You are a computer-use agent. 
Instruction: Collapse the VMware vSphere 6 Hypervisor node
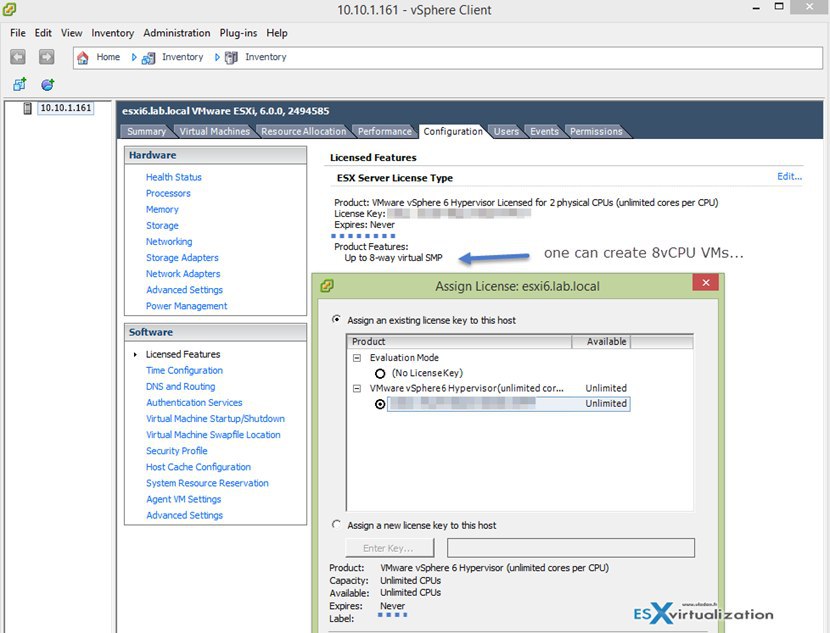[357, 388]
